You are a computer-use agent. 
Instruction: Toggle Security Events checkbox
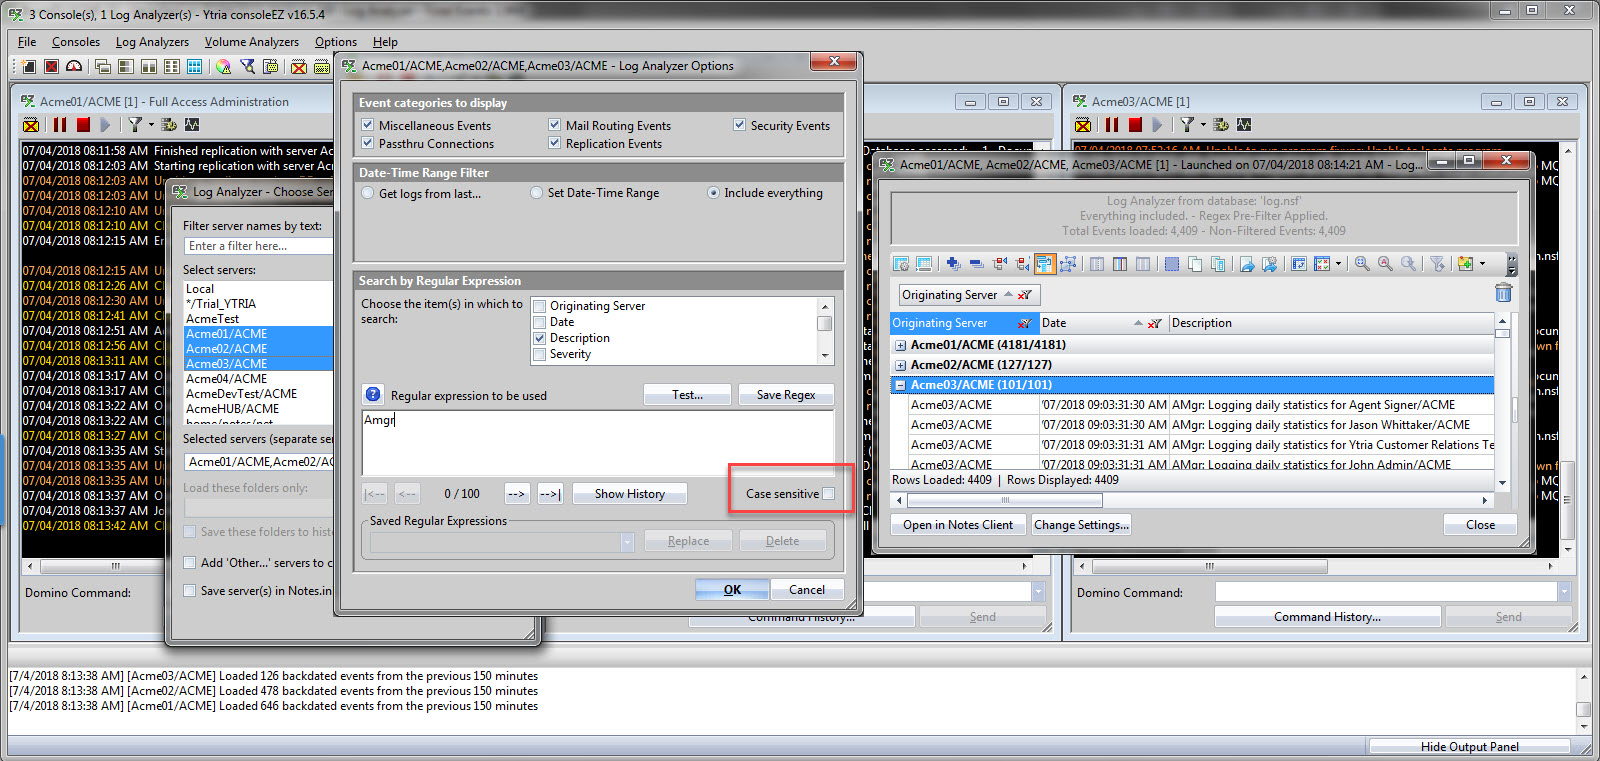click(739, 125)
